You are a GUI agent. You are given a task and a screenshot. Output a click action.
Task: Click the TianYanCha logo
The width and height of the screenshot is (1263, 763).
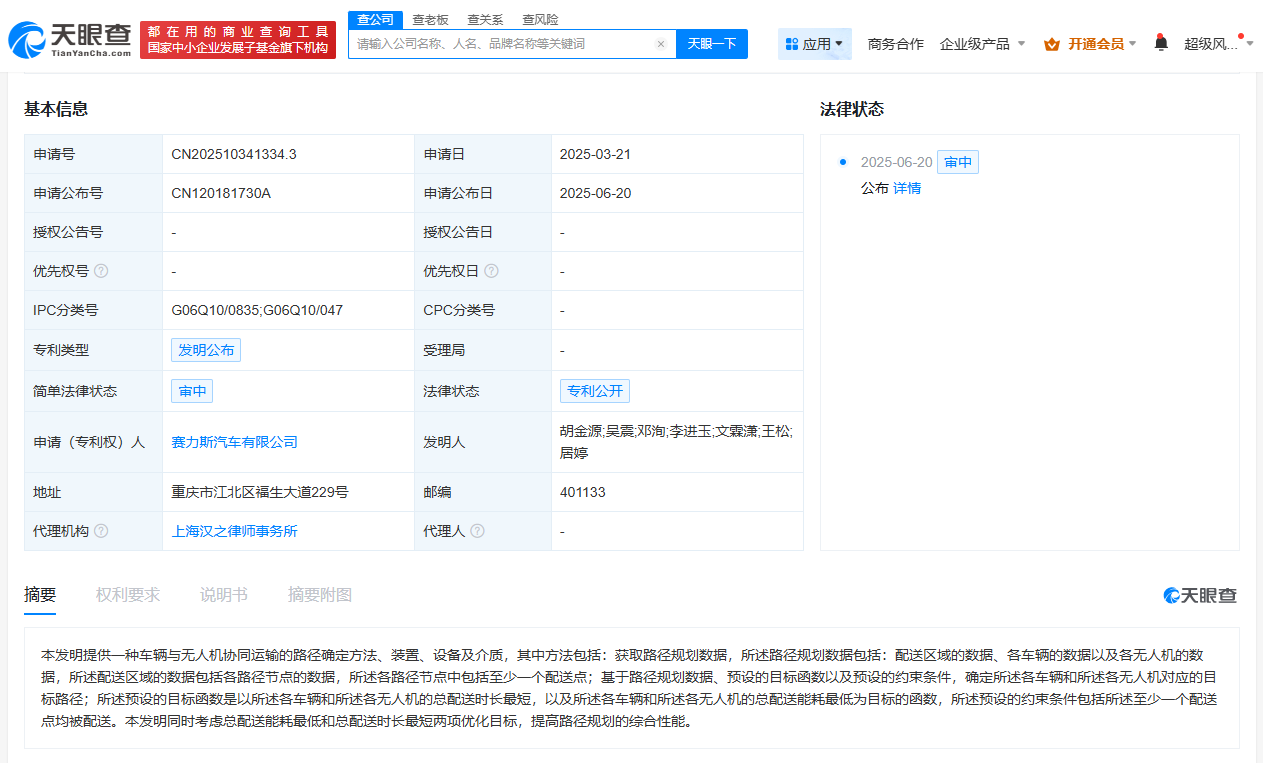pos(70,40)
